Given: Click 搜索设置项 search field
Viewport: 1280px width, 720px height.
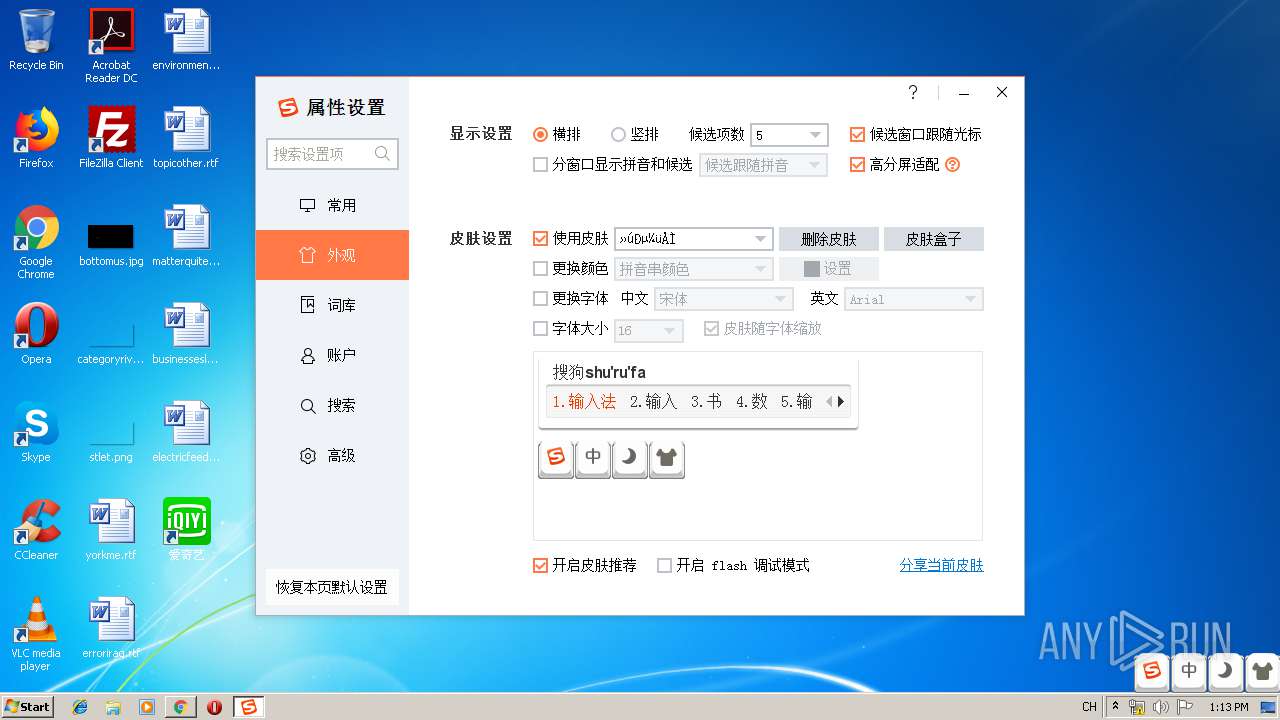Looking at the screenshot, I should (x=332, y=154).
